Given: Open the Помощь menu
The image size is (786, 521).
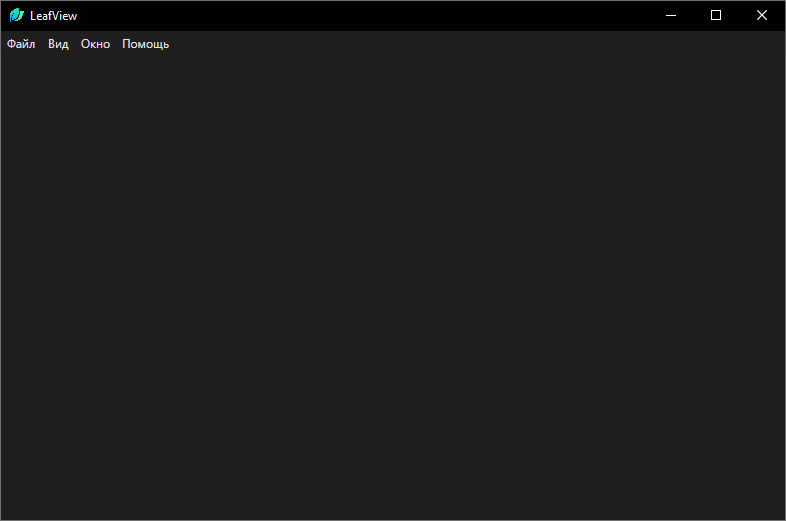Looking at the screenshot, I should click(x=145, y=44).
